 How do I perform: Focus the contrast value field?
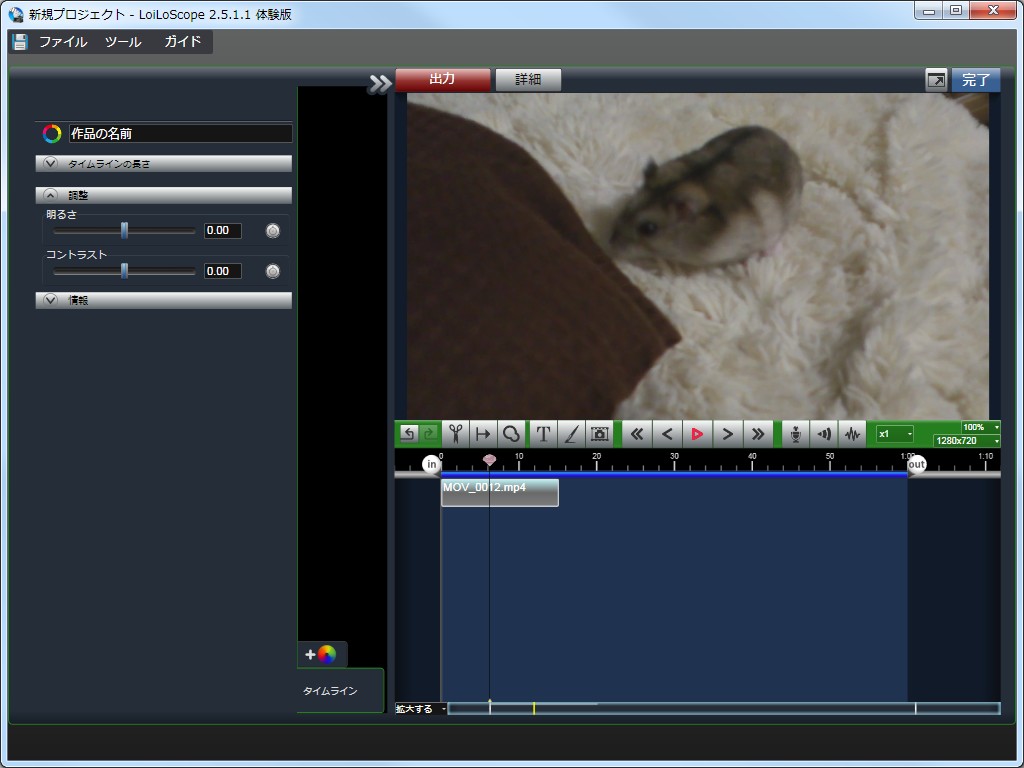tap(223, 271)
